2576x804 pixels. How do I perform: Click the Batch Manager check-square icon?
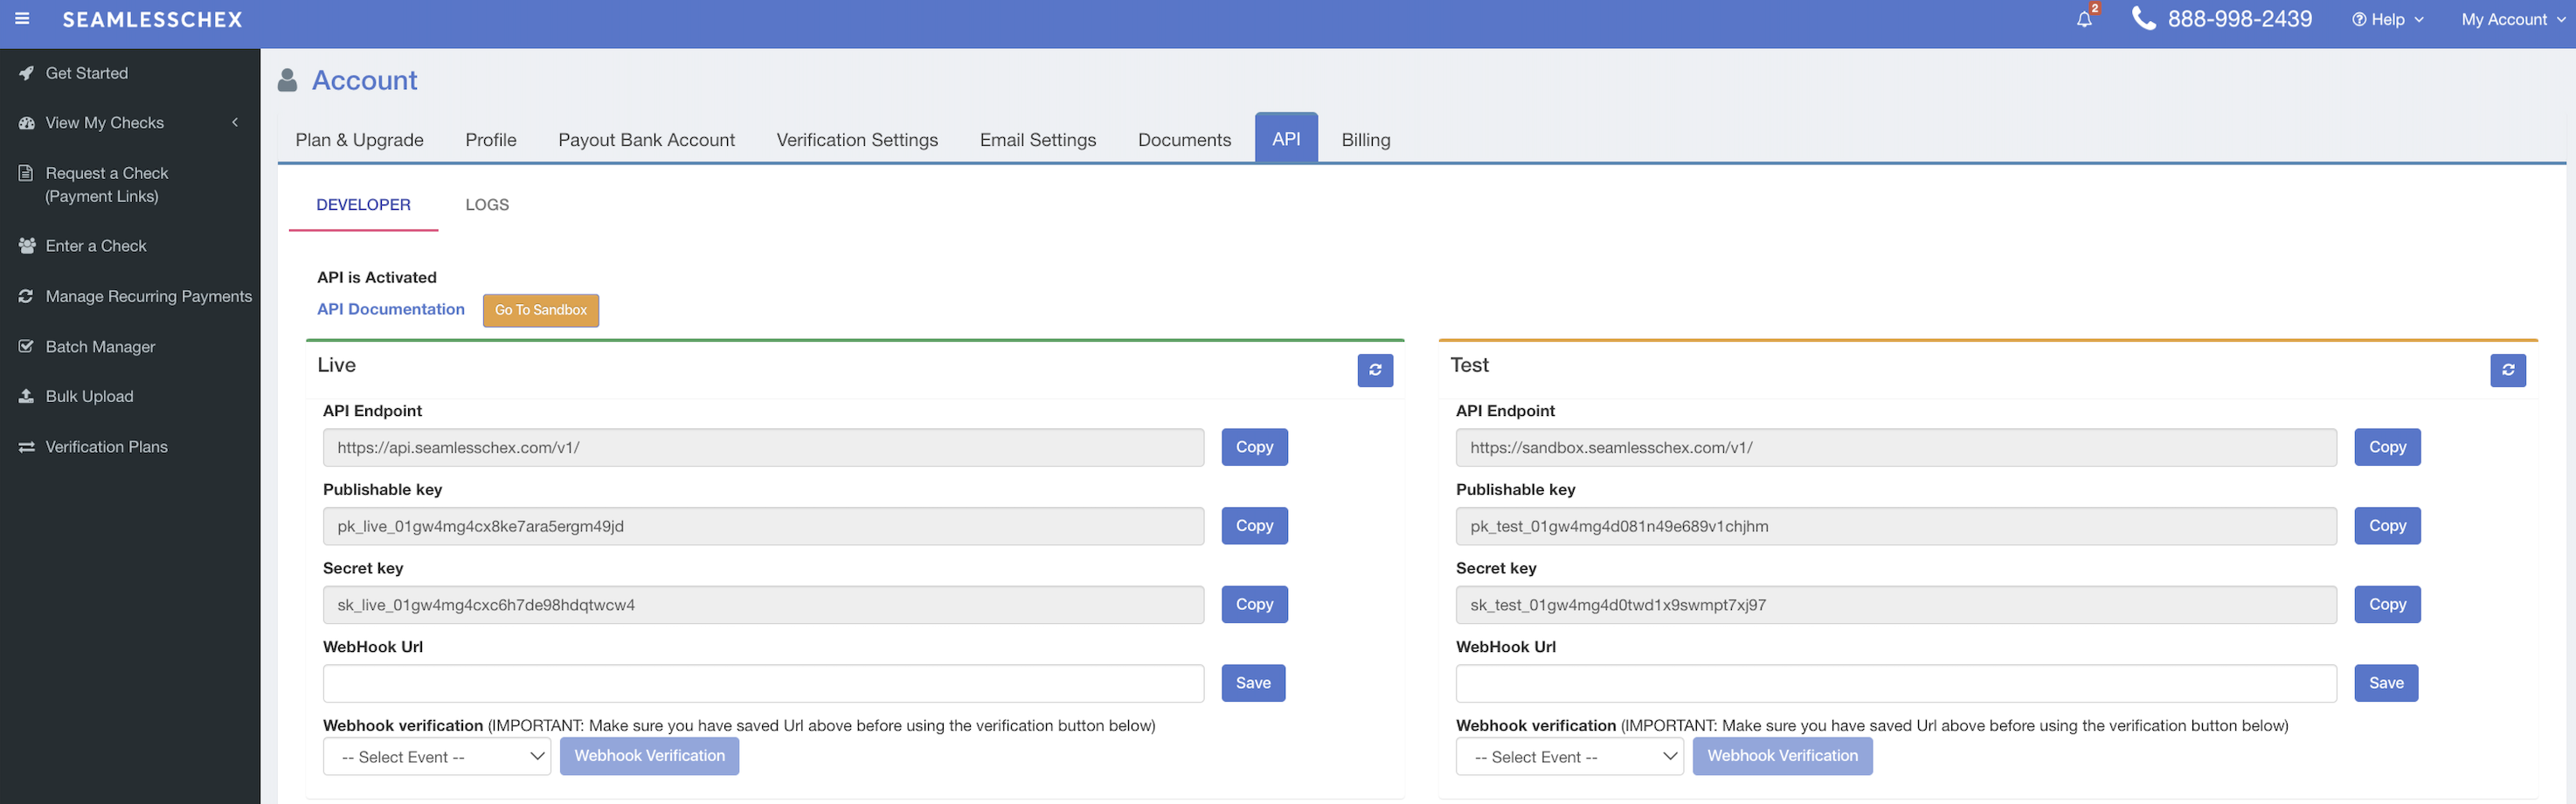click(26, 346)
